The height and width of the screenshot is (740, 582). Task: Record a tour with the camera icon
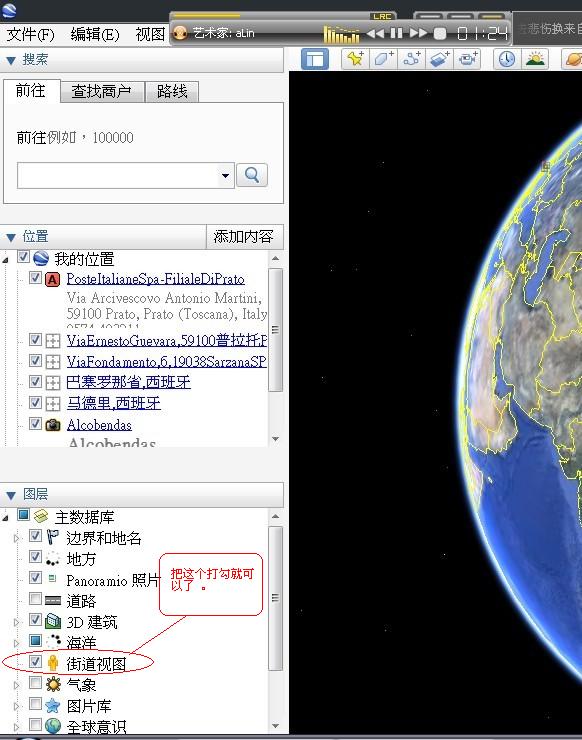pyautogui.click(x=468, y=59)
